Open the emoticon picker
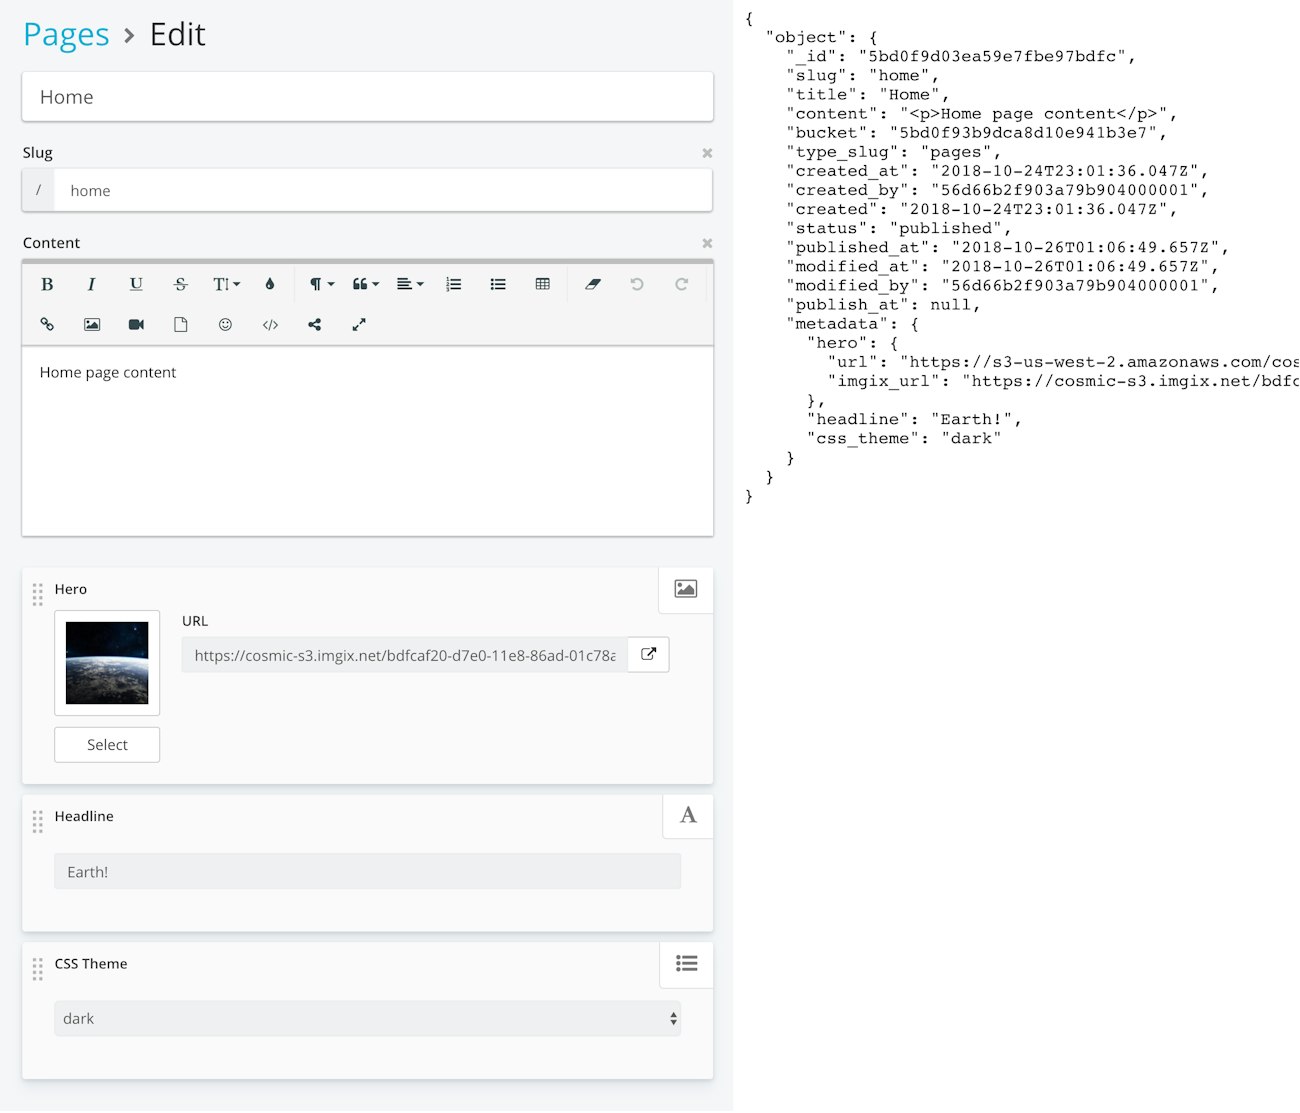 click(225, 324)
